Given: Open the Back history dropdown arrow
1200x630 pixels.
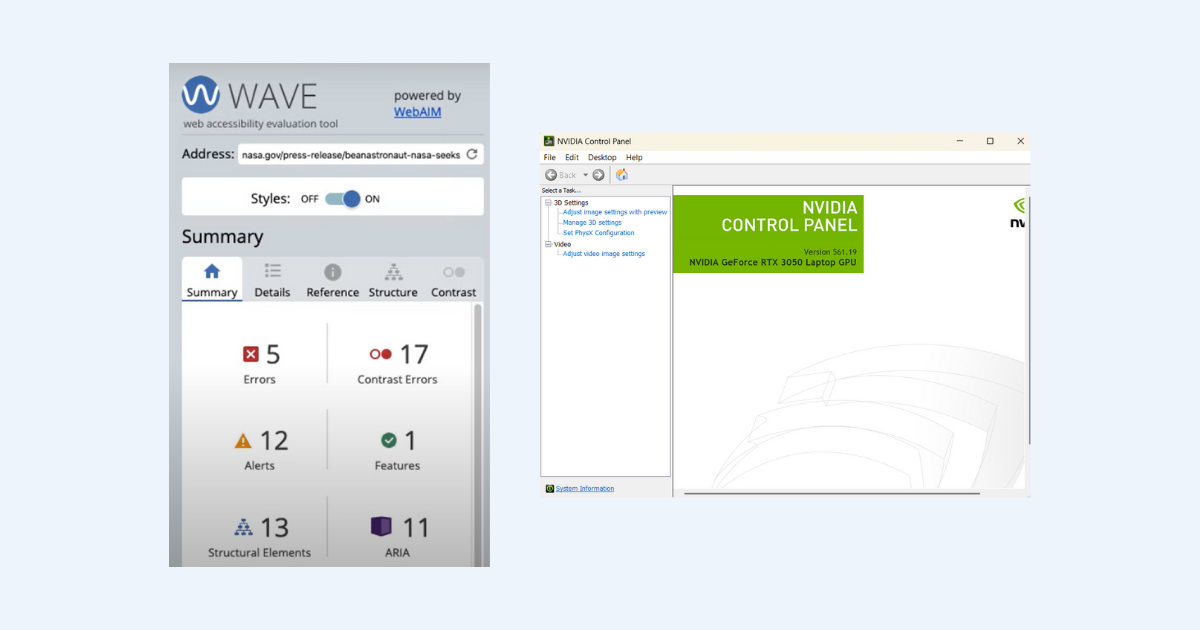Looking at the screenshot, I should click(x=586, y=175).
